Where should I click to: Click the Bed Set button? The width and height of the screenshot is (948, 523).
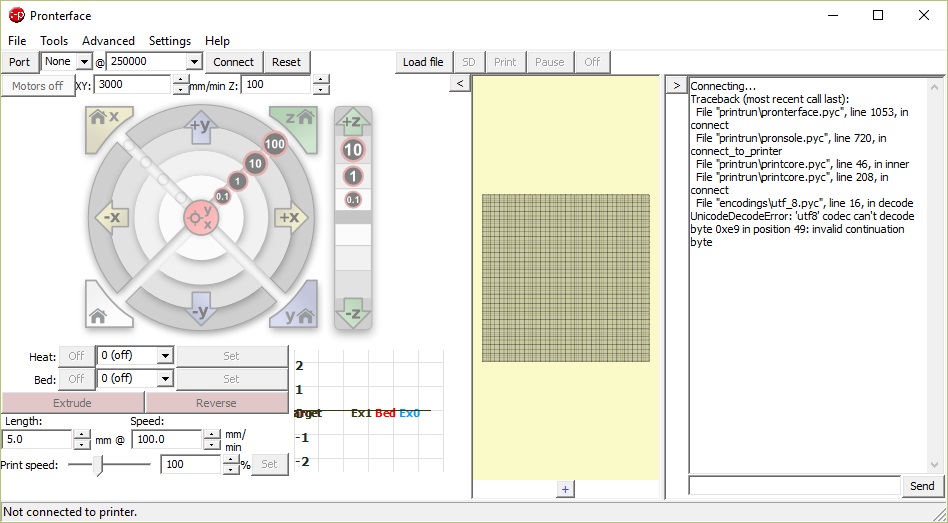[x=232, y=379]
